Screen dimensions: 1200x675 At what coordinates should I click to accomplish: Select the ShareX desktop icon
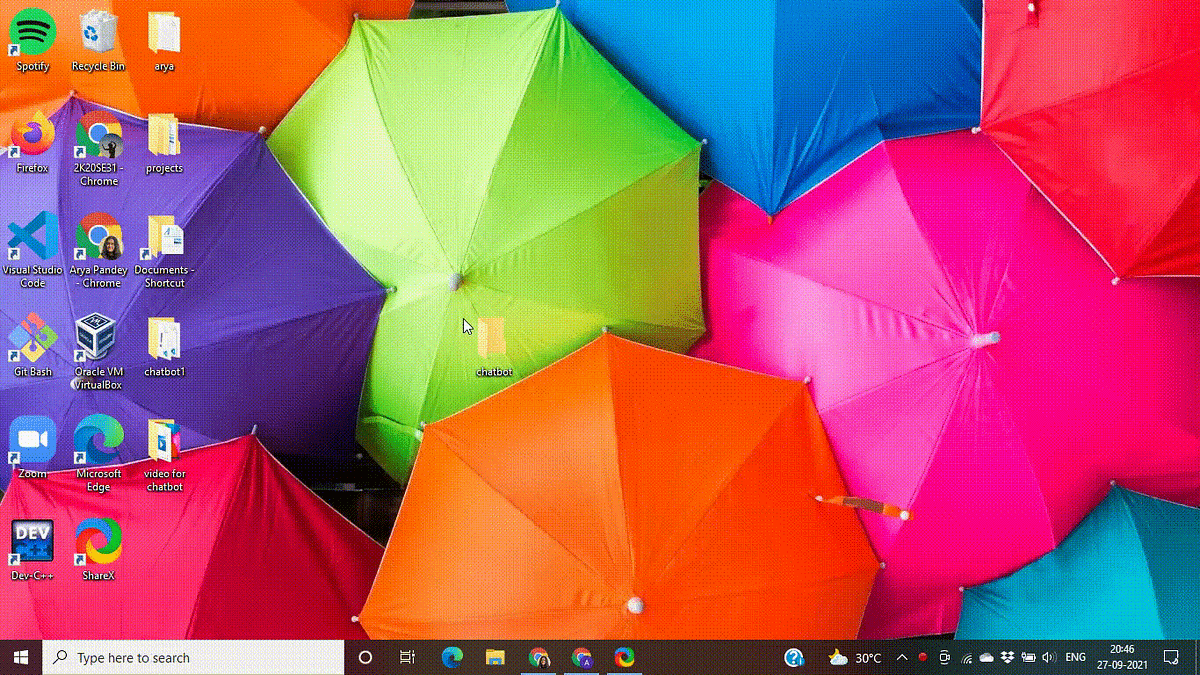98,549
